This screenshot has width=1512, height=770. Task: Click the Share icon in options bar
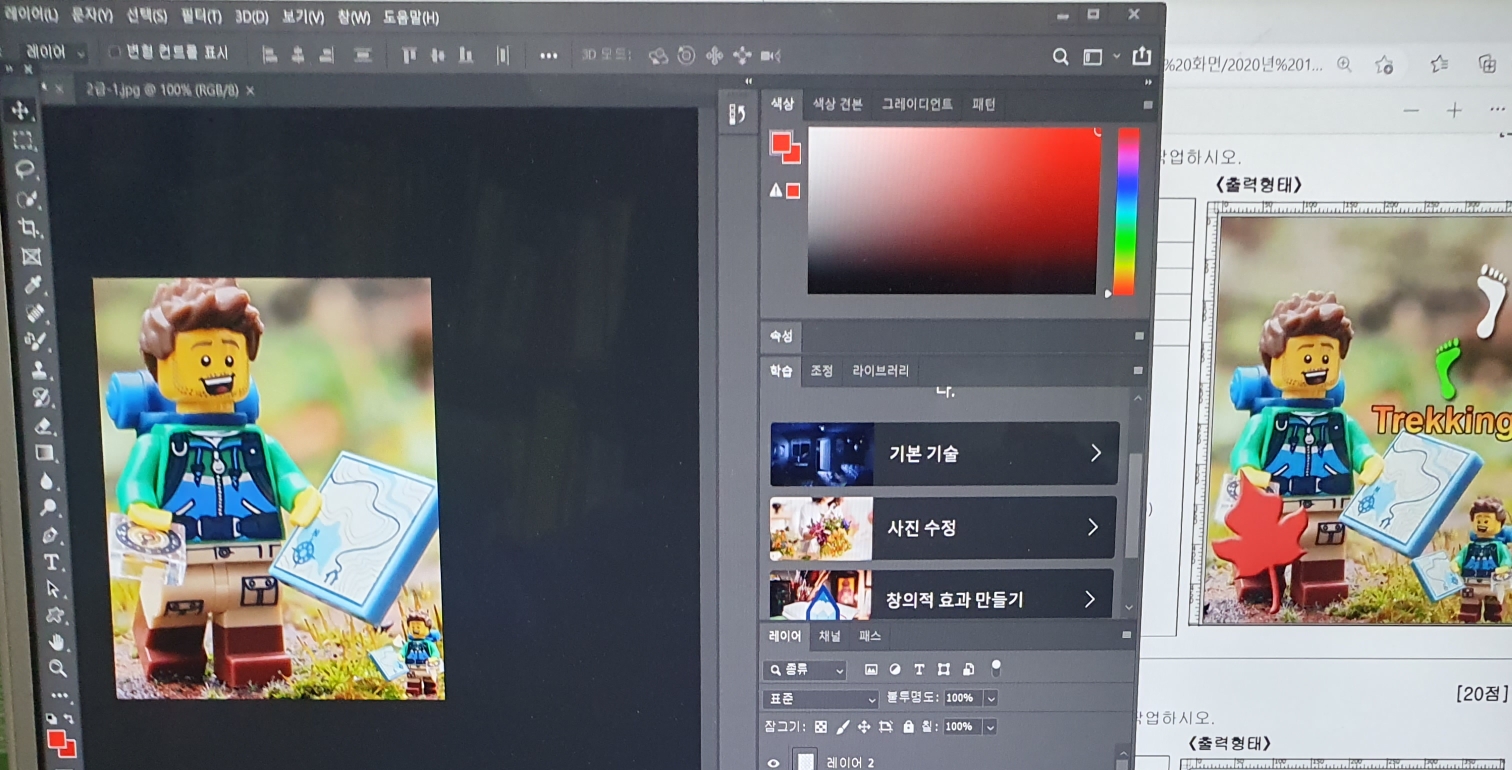click(x=1141, y=57)
